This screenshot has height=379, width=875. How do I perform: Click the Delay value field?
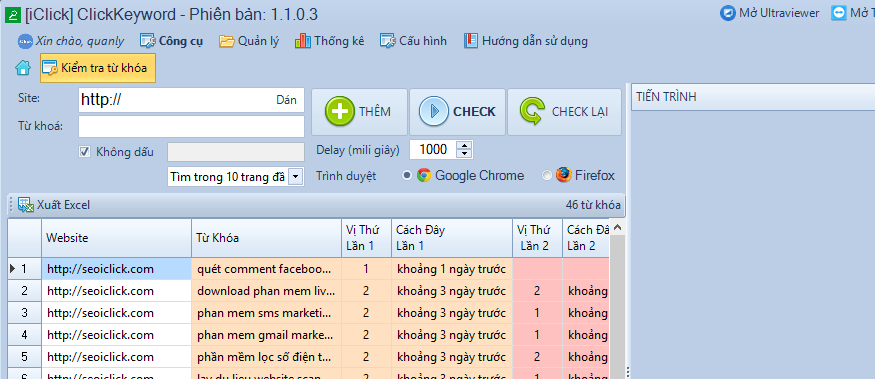click(433, 149)
